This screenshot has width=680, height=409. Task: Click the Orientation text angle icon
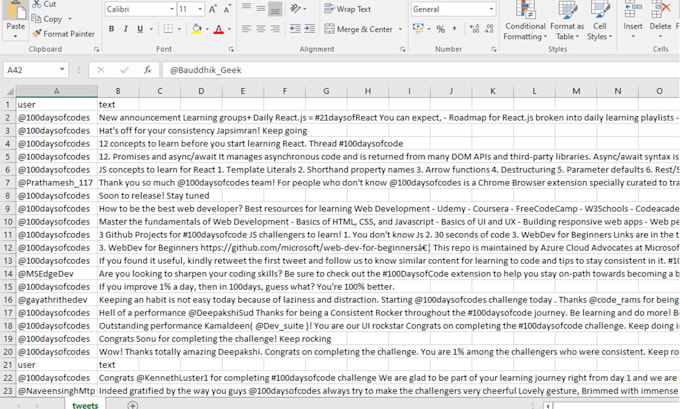296,9
